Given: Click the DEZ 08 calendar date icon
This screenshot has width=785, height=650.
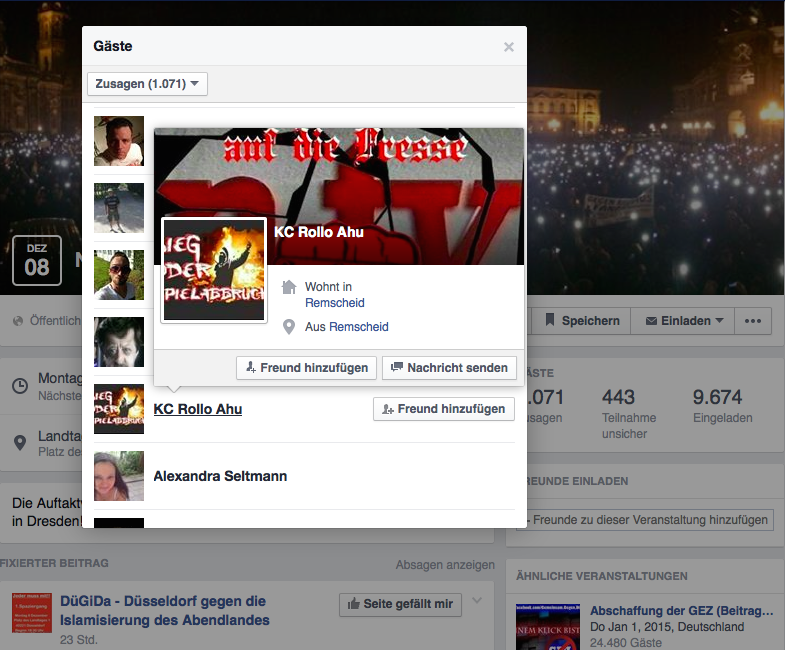Looking at the screenshot, I should (x=37, y=259).
